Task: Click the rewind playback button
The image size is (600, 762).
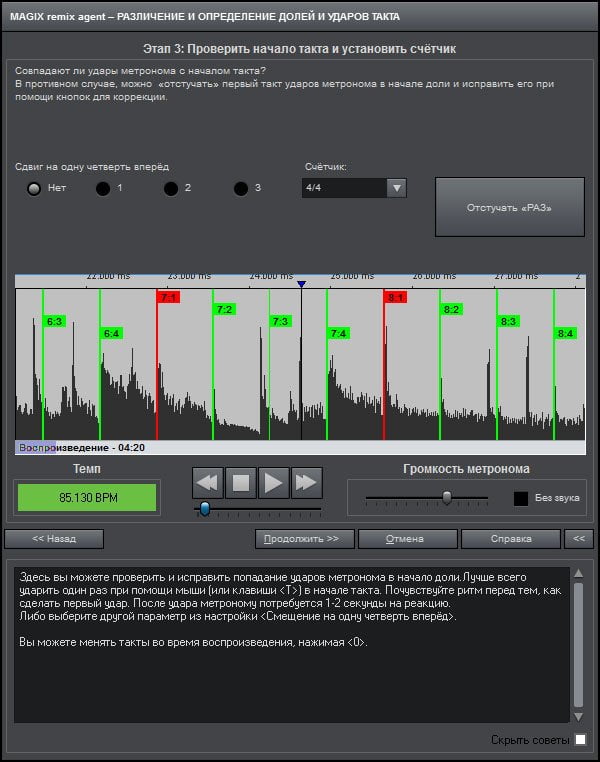Action: (x=208, y=483)
